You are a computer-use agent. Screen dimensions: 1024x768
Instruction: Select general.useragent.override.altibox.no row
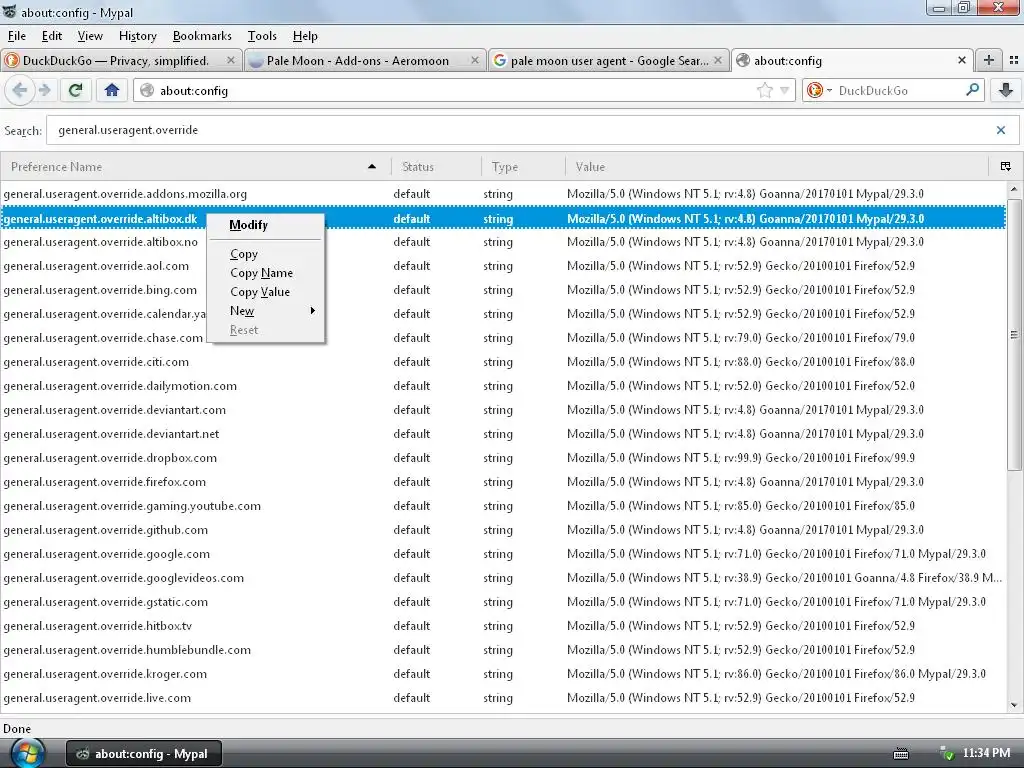pyautogui.click(x=503, y=242)
